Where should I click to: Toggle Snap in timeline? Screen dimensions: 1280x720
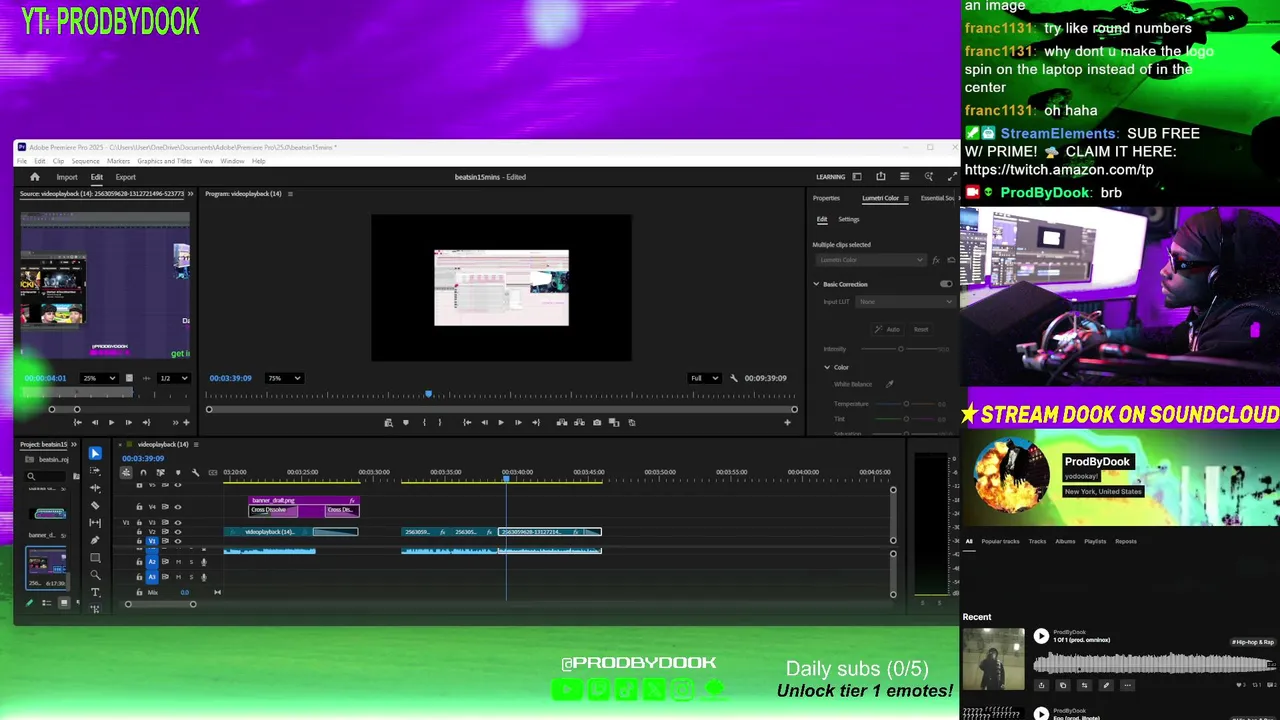[143, 472]
